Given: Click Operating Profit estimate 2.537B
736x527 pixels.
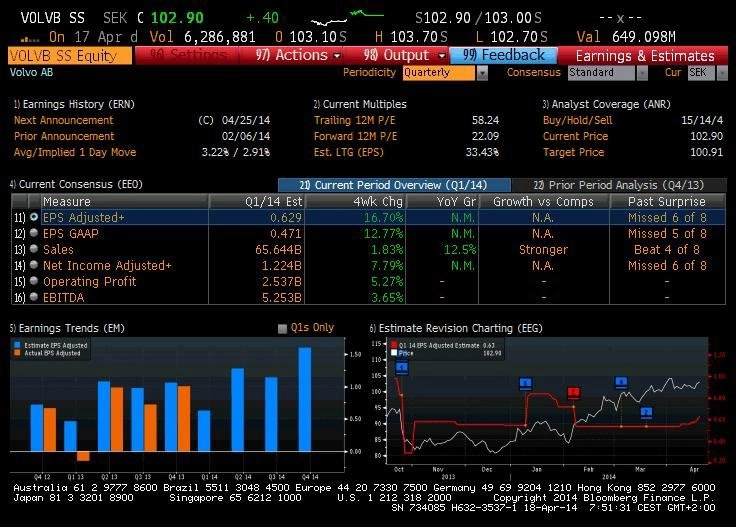Looking at the screenshot, I should point(282,282).
